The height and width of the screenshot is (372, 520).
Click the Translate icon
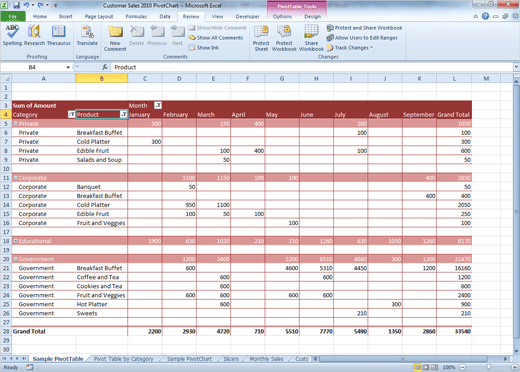87,35
